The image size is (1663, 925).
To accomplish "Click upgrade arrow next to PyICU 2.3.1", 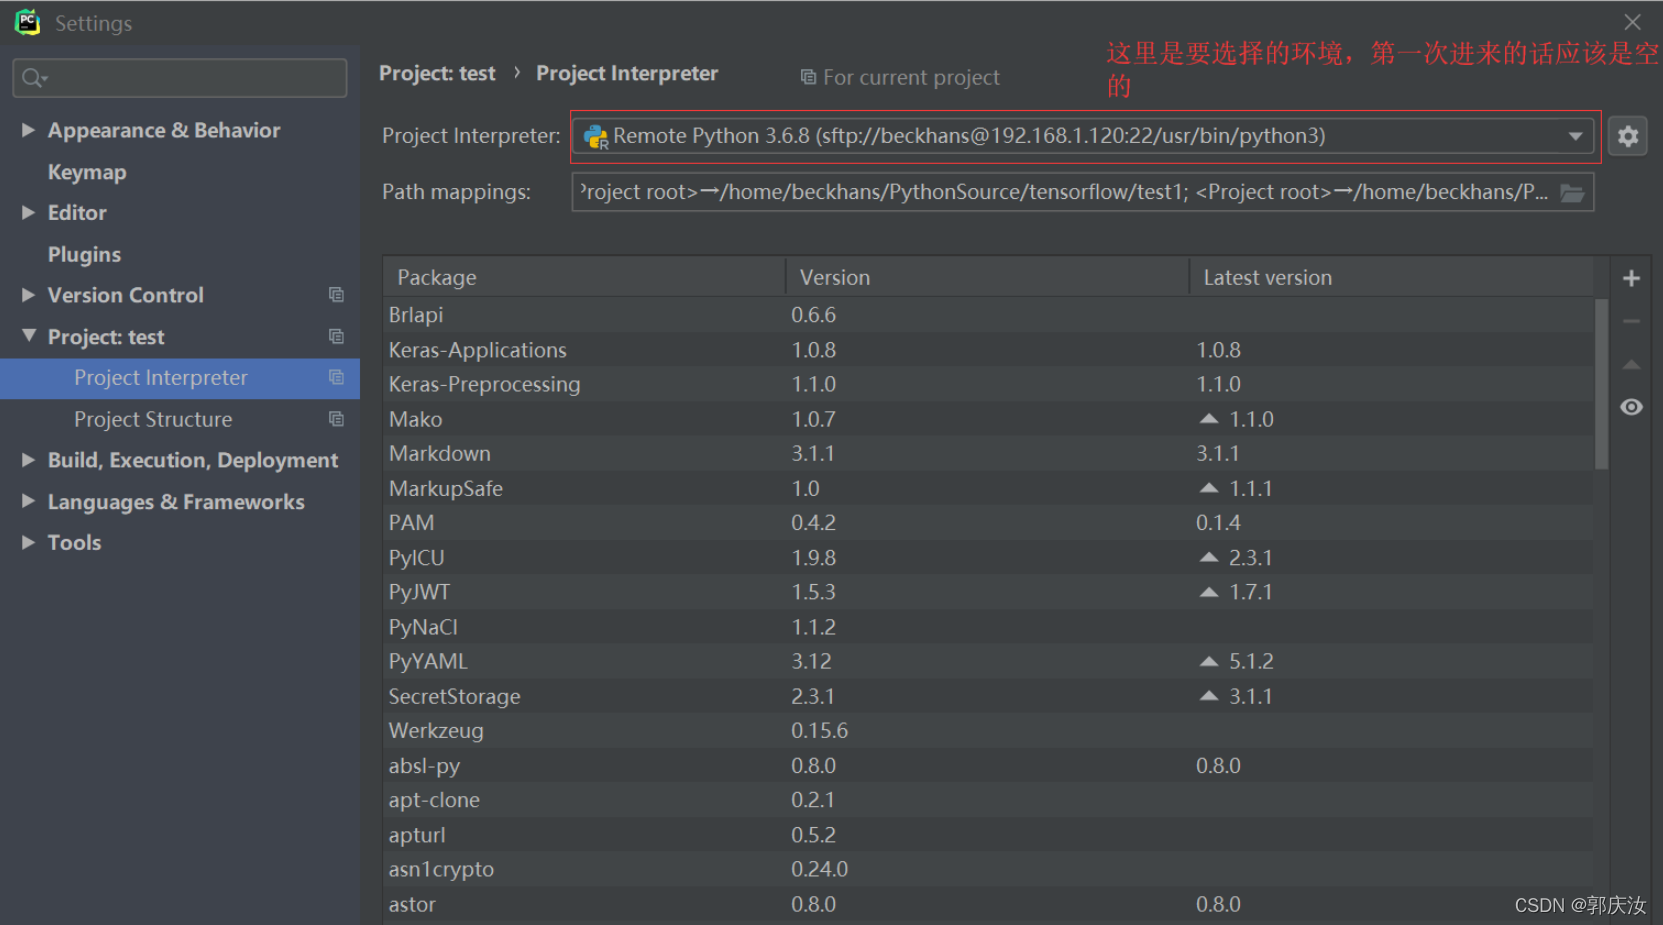I will click(x=1209, y=557).
